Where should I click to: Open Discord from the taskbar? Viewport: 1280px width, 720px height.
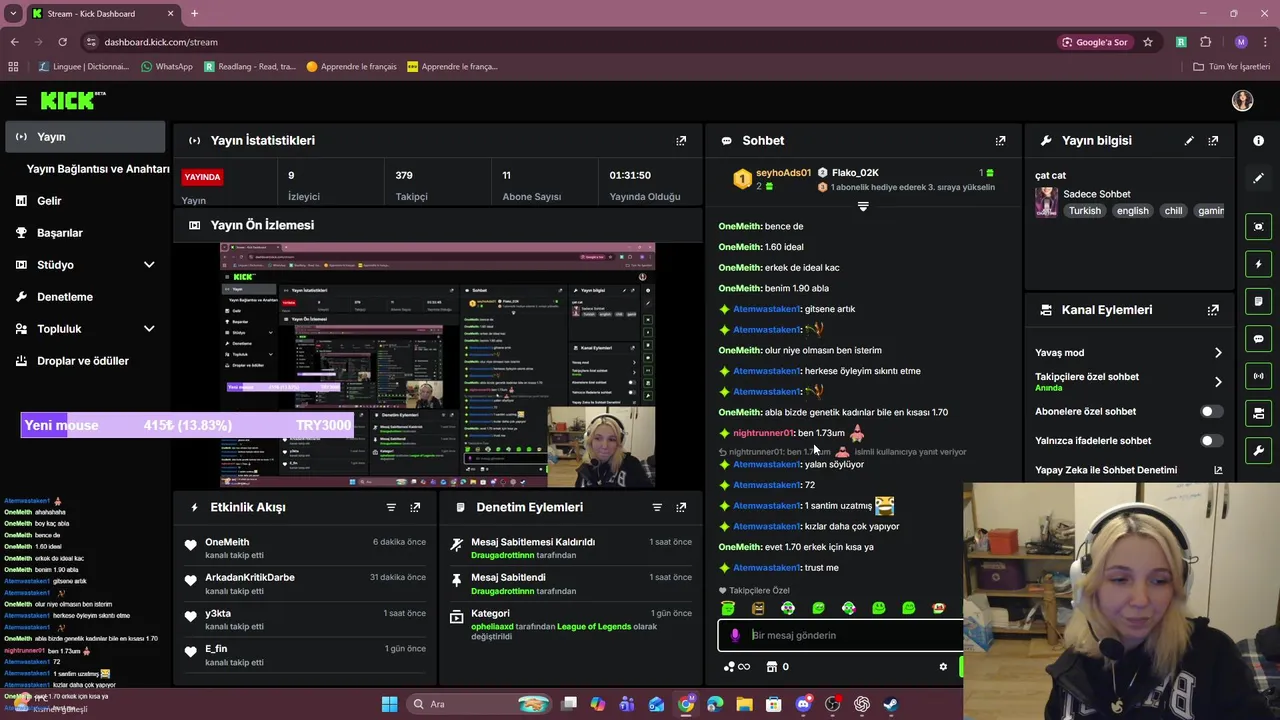803,704
